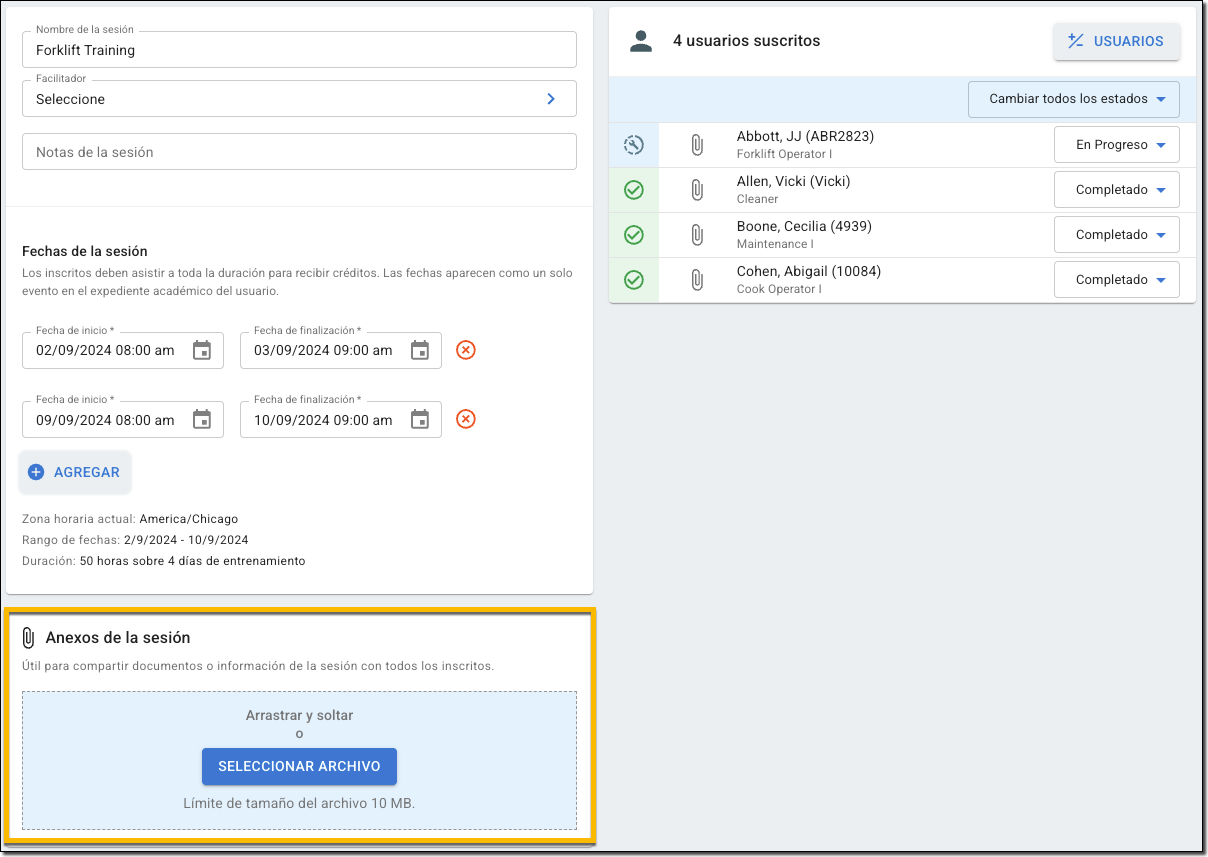Open calendar picker for first start date
Image resolution: width=1208 pixels, height=857 pixels.
(202, 350)
